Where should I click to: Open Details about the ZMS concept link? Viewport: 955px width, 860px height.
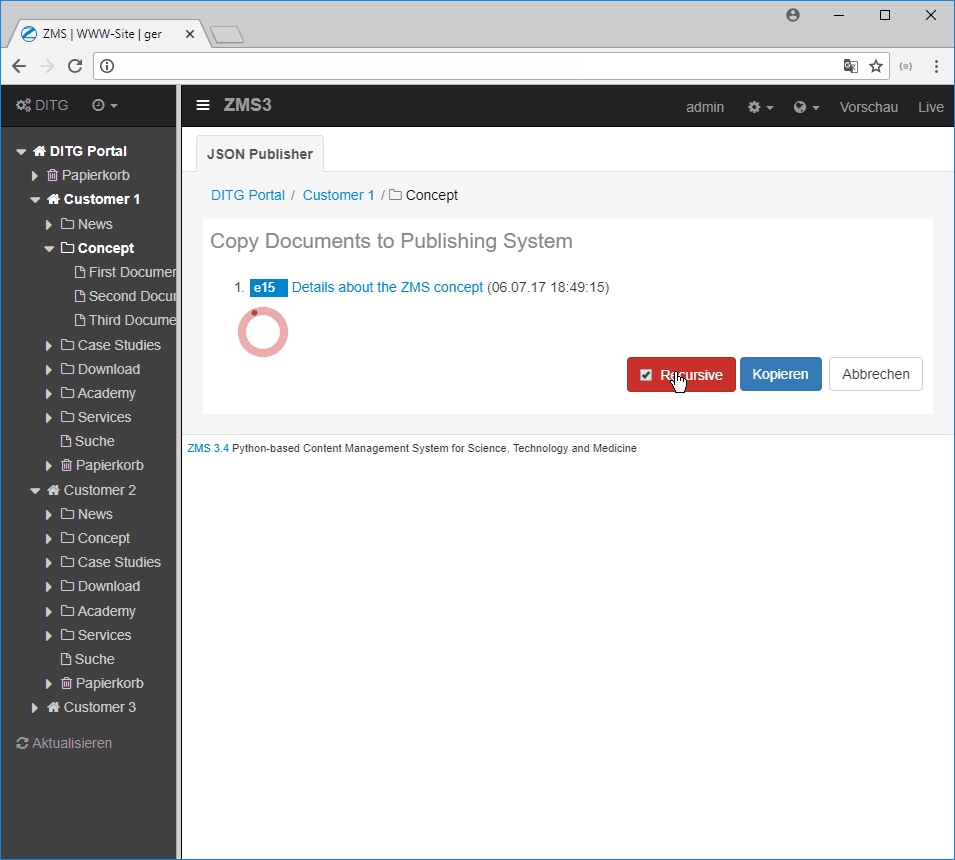tap(387, 287)
